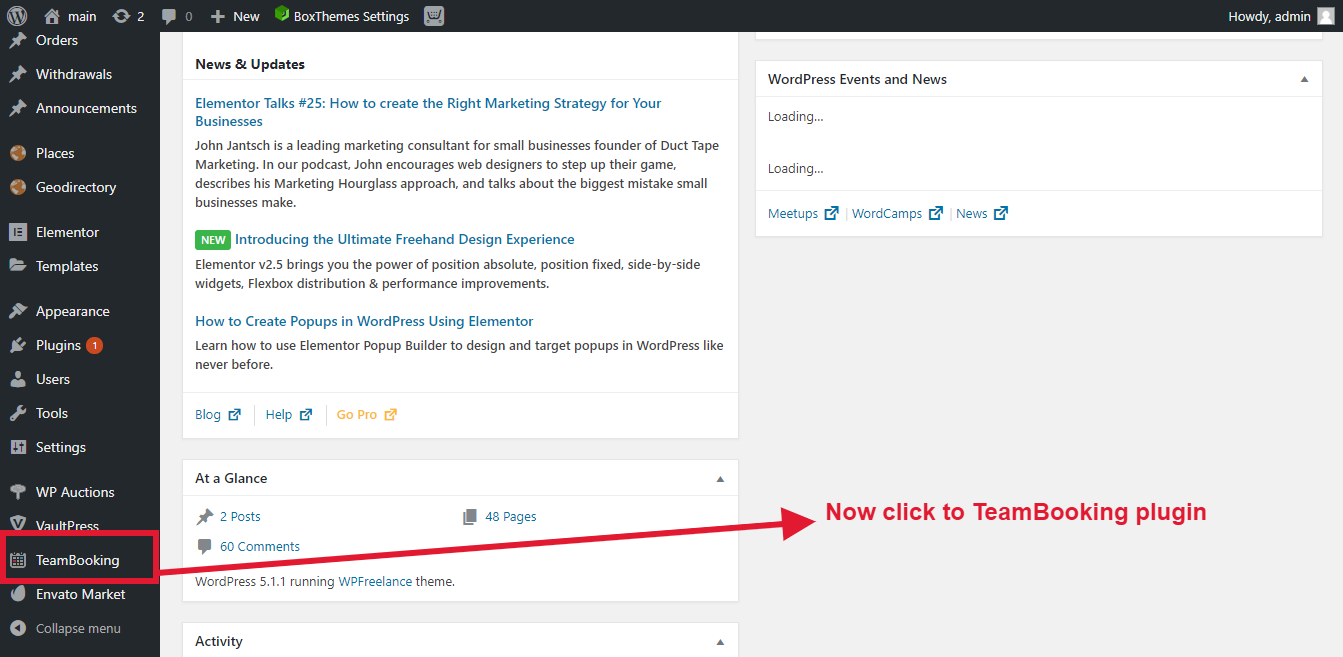Open the Withdrawals menu item
The image size is (1343, 657).
[74, 74]
